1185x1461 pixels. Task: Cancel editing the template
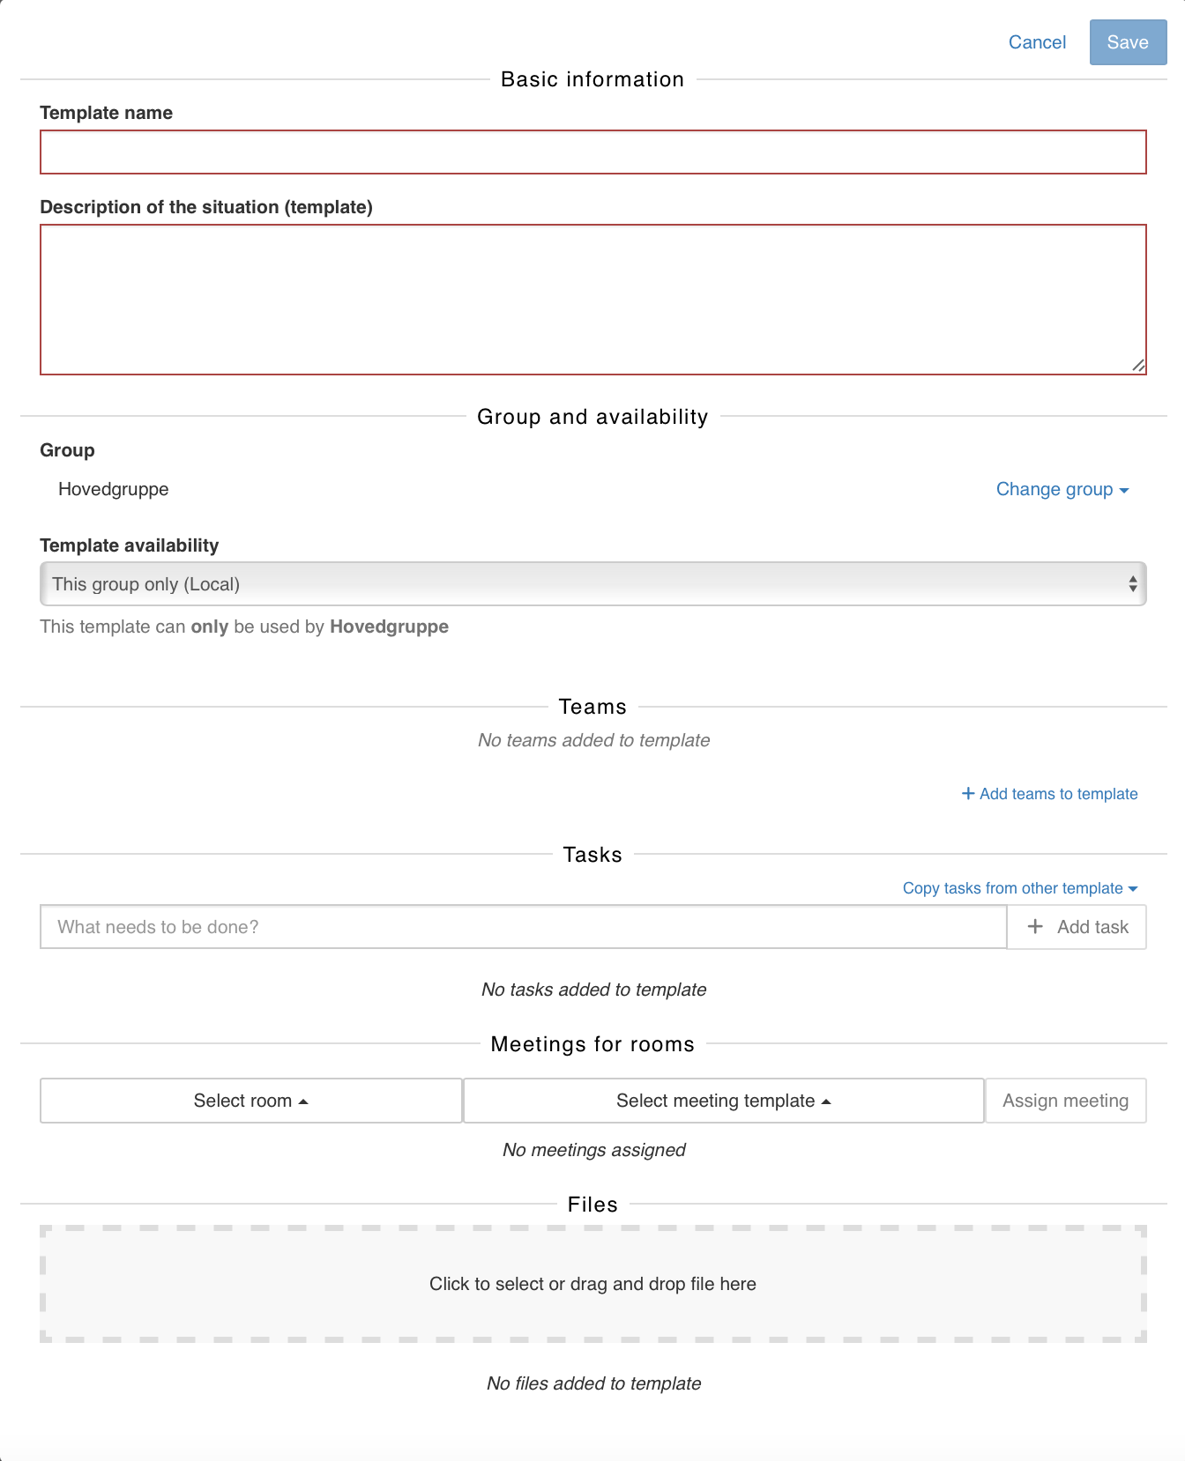[1036, 42]
